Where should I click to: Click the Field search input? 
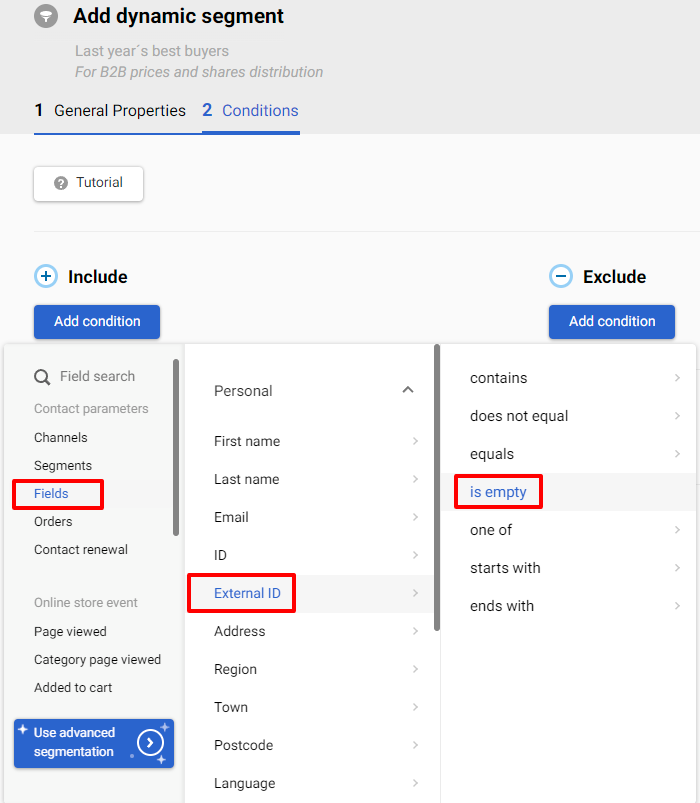[x=95, y=376]
